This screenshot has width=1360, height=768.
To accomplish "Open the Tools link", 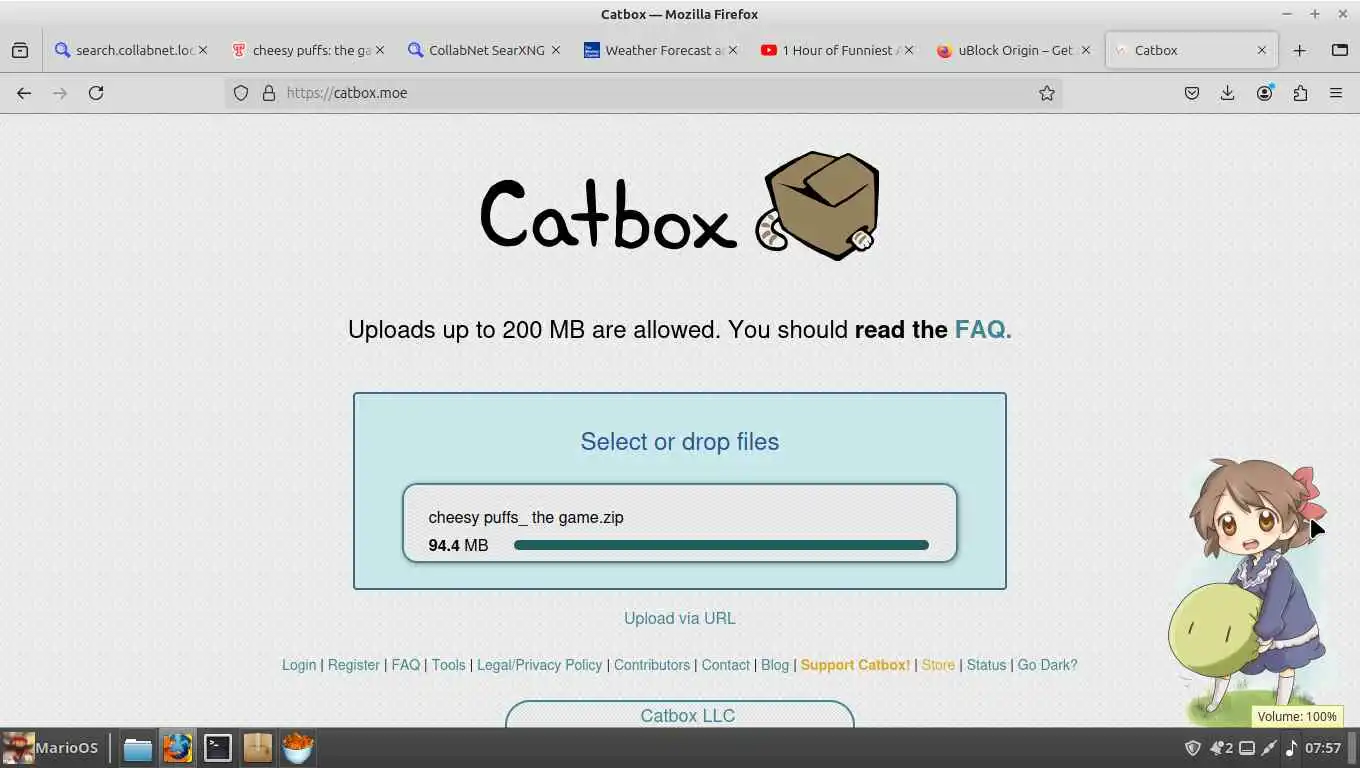I will [449, 665].
